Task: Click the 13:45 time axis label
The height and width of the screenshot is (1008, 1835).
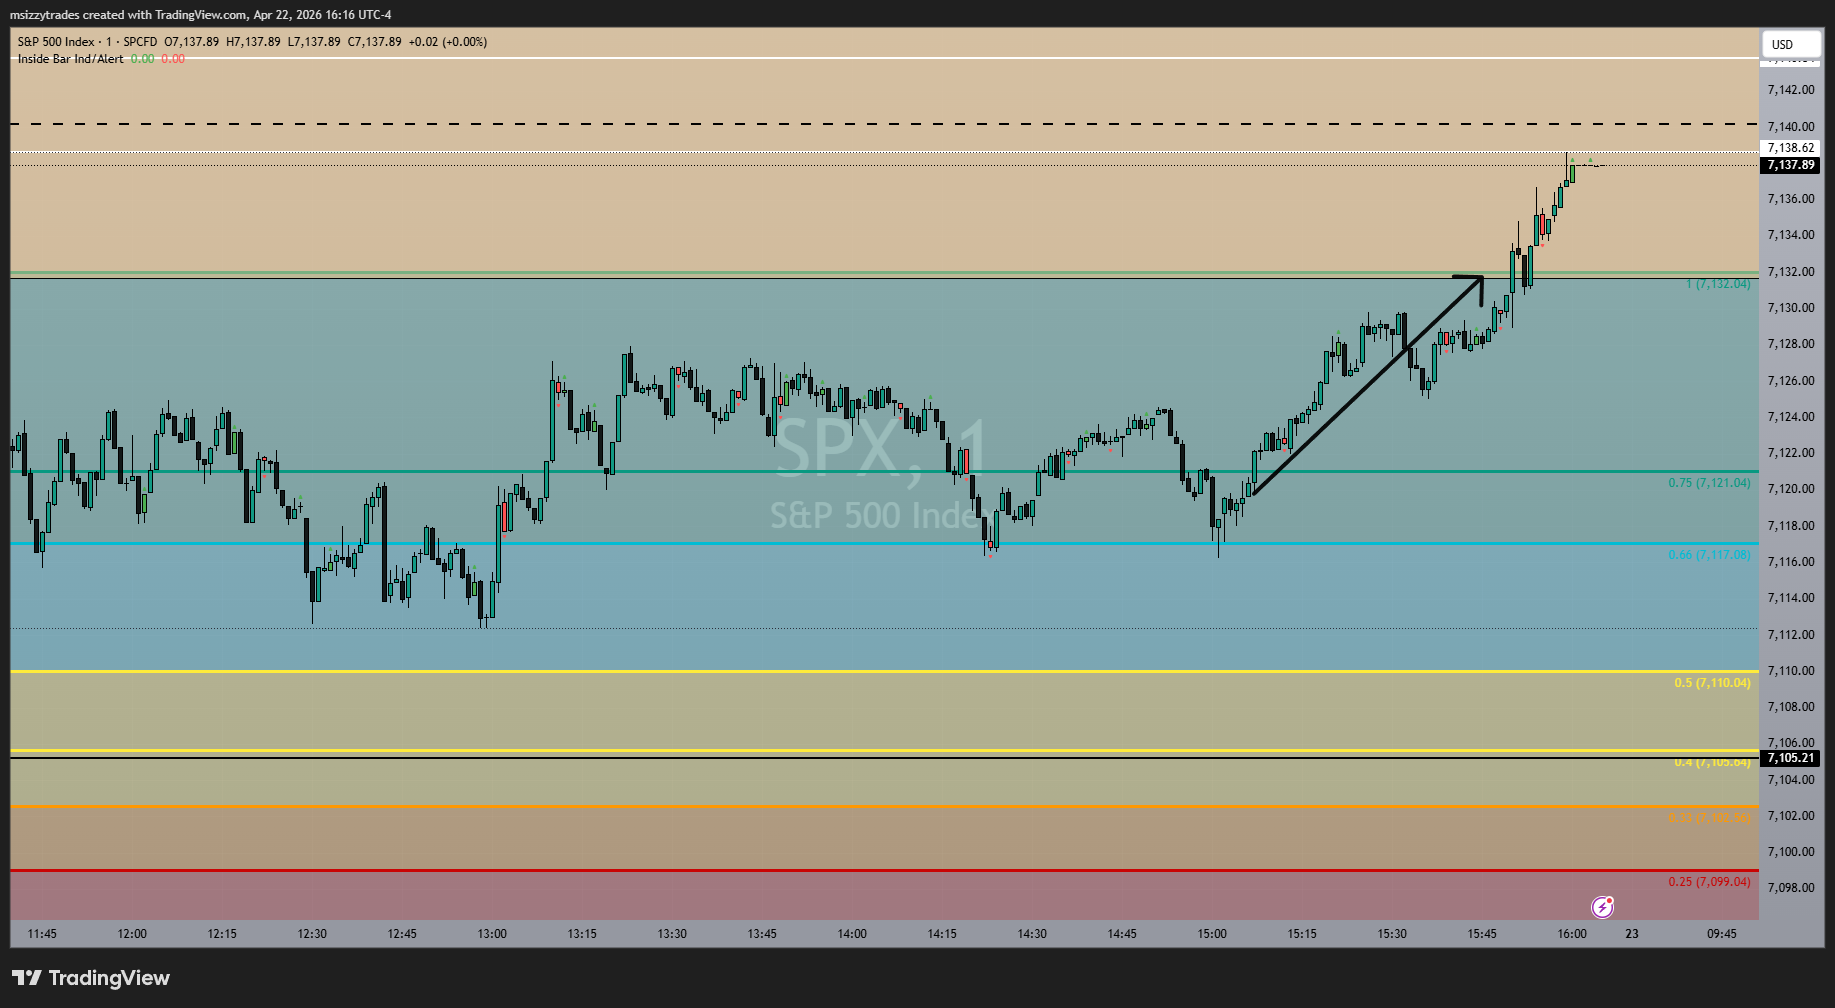Action: click(x=762, y=934)
